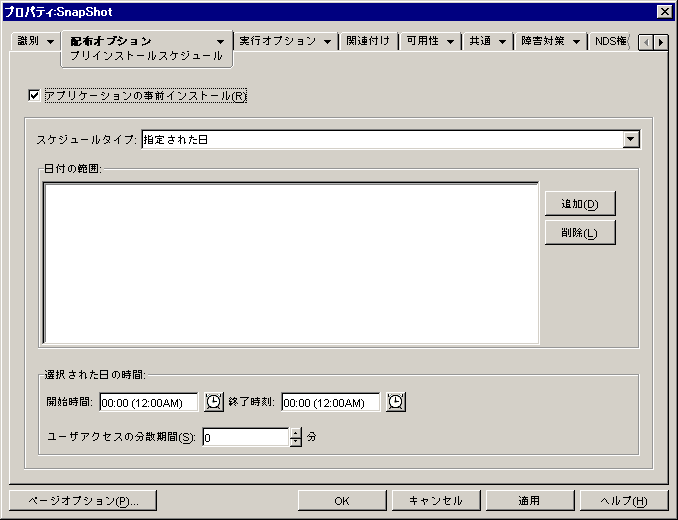This screenshot has height=520, width=678.
Task: Switch to the 関連付け tab
Action: (368, 41)
